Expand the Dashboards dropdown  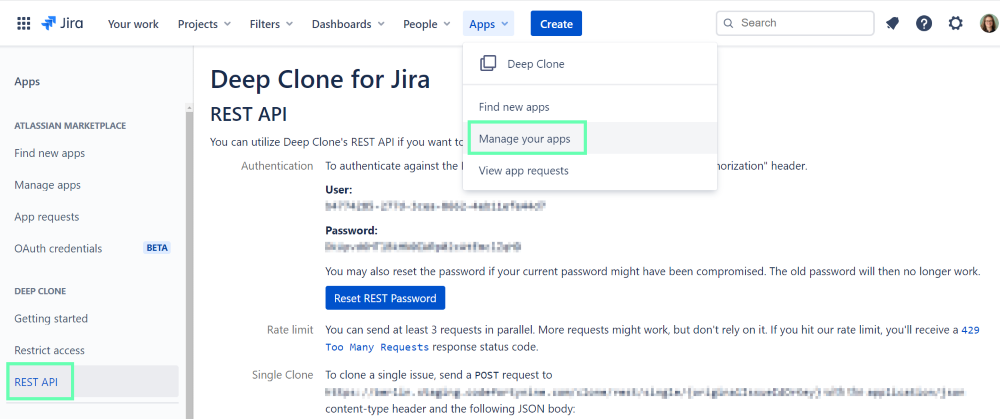coord(348,24)
